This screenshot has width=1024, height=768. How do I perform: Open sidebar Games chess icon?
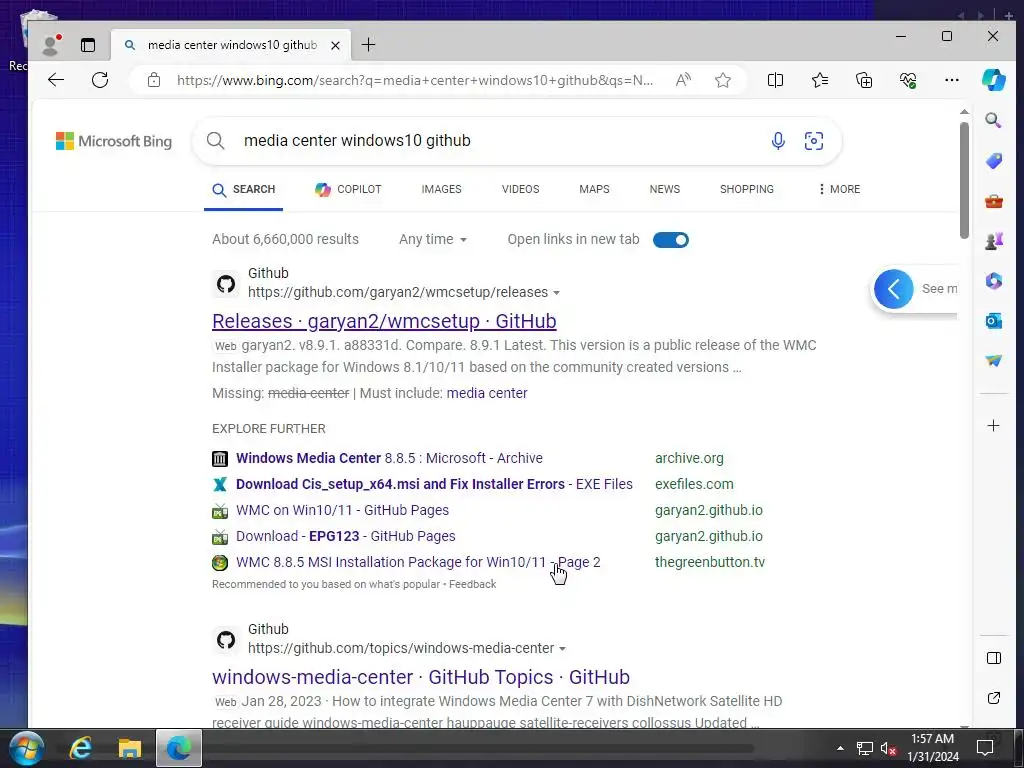pos(993,241)
